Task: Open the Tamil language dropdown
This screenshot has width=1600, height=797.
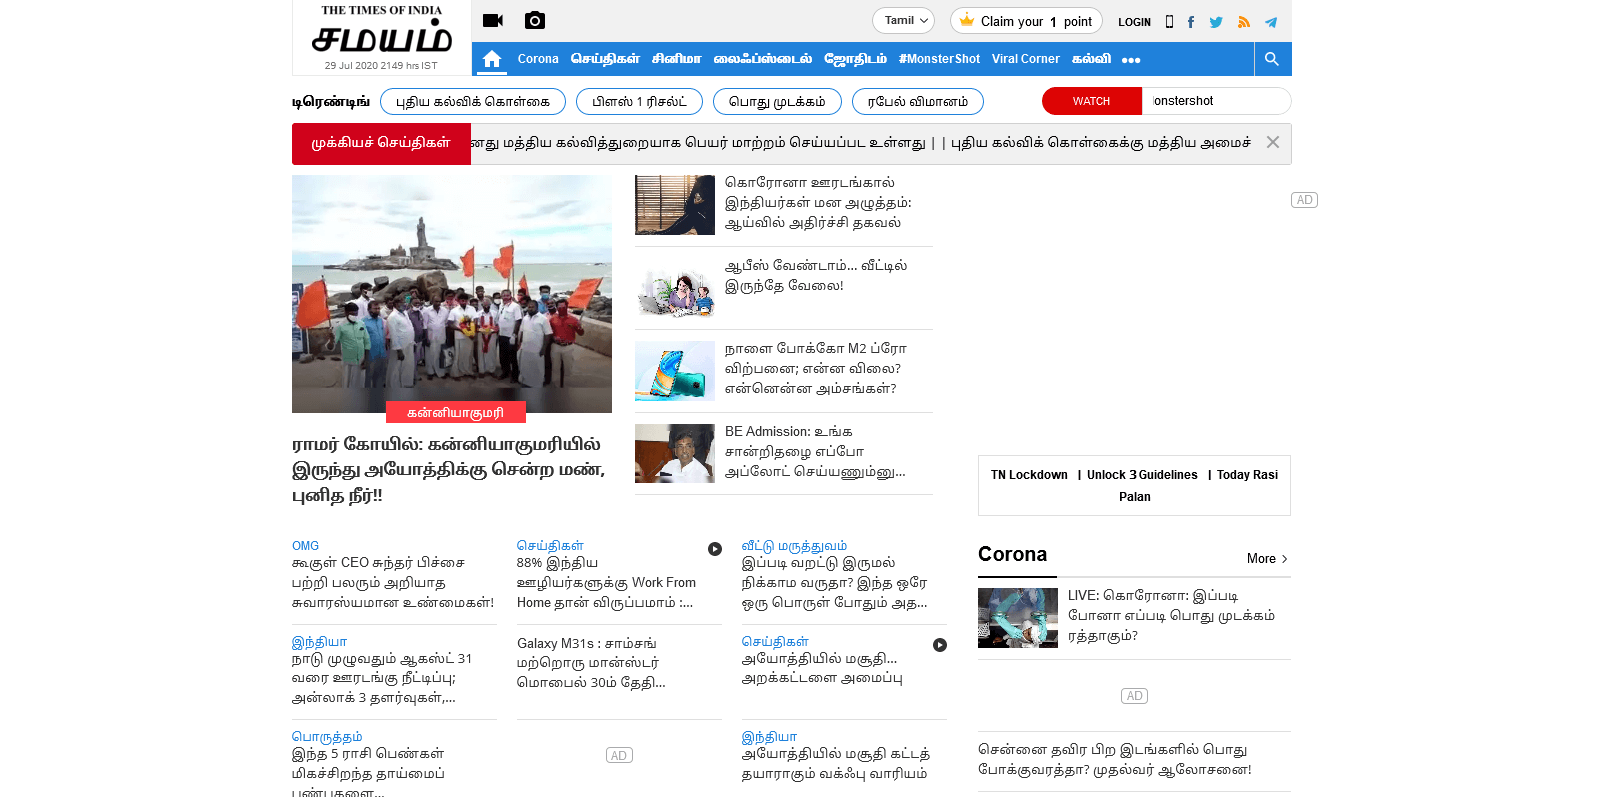Action: click(x=904, y=20)
